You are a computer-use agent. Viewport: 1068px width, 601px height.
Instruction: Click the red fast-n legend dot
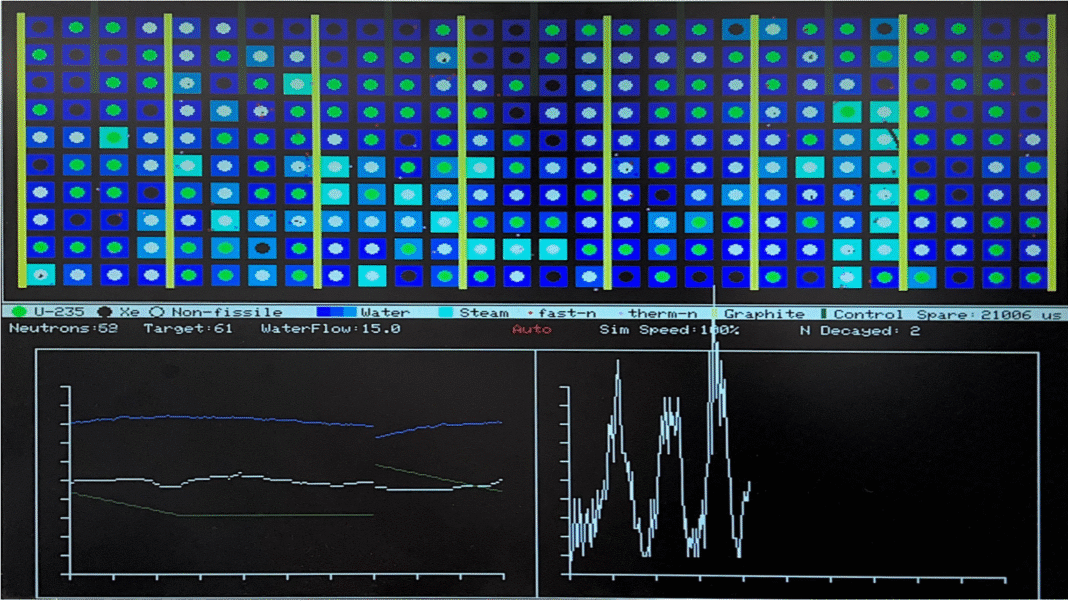pos(531,313)
